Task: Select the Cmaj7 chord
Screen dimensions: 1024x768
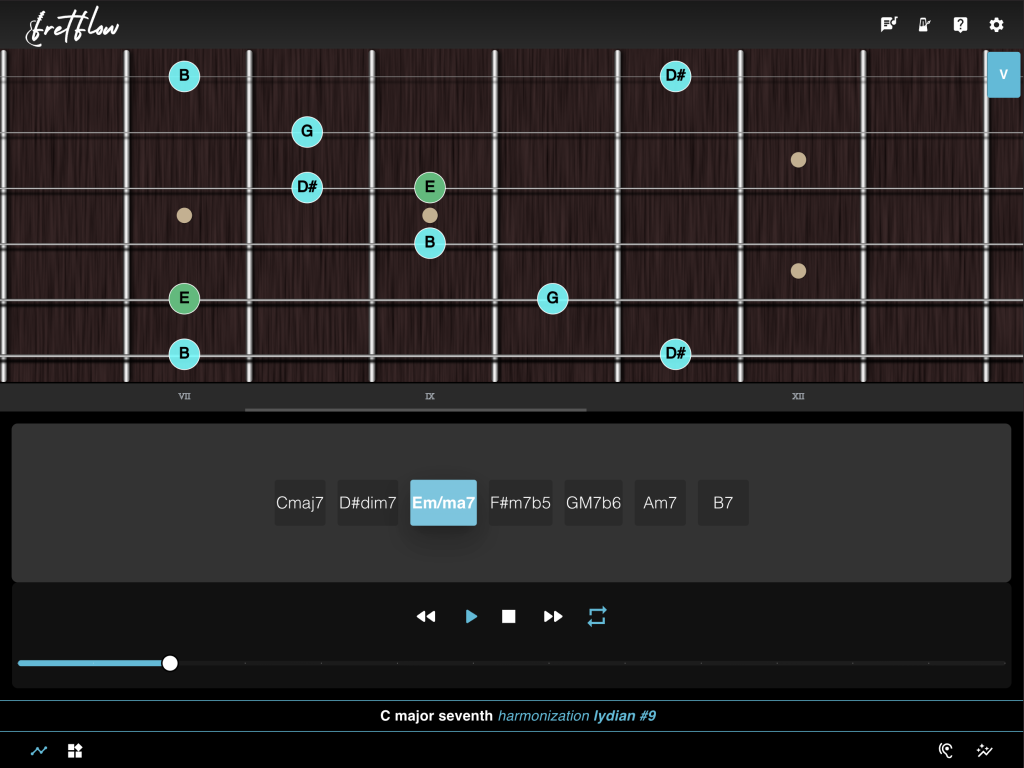Action: click(300, 503)
